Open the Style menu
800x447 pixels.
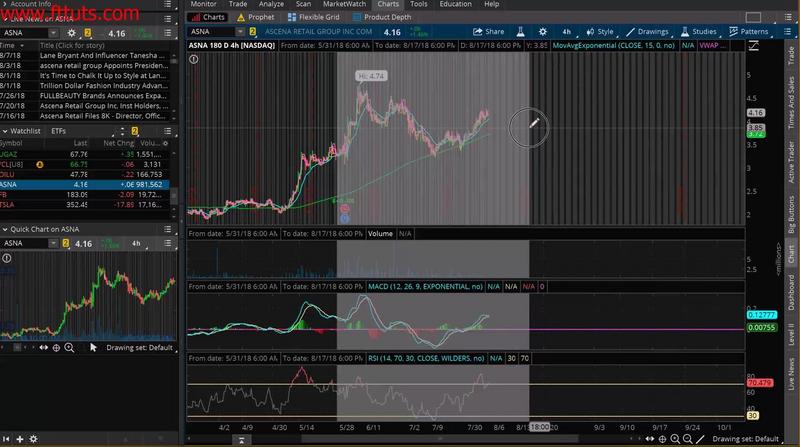click(600, 32)
